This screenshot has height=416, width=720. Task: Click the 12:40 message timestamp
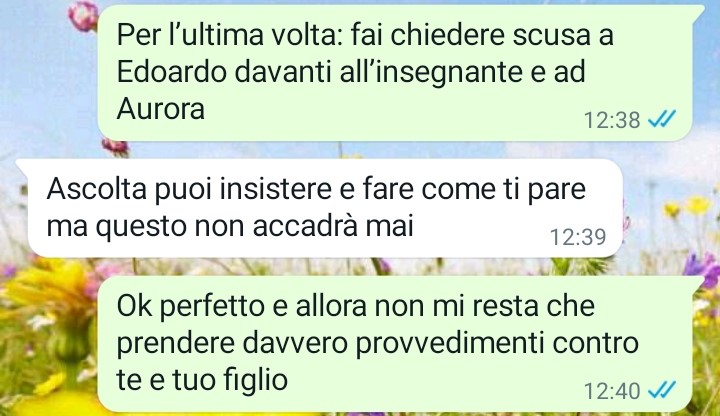(612, 391)
